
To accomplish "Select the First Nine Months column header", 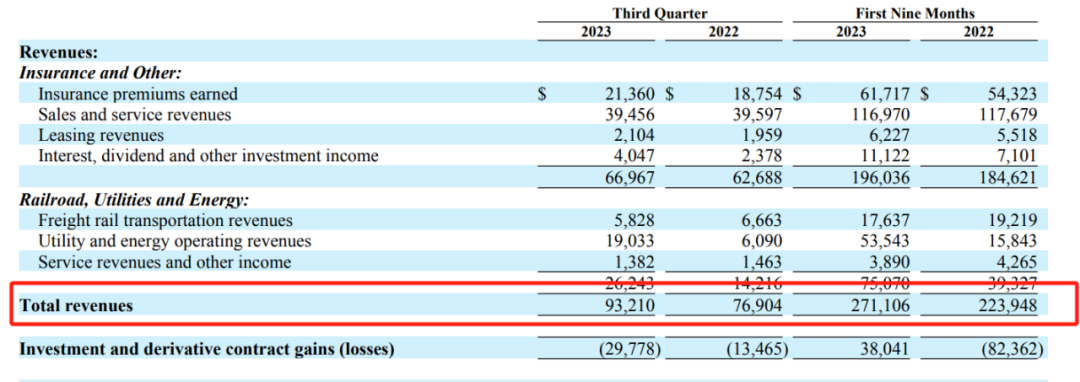I will point(915,14).
